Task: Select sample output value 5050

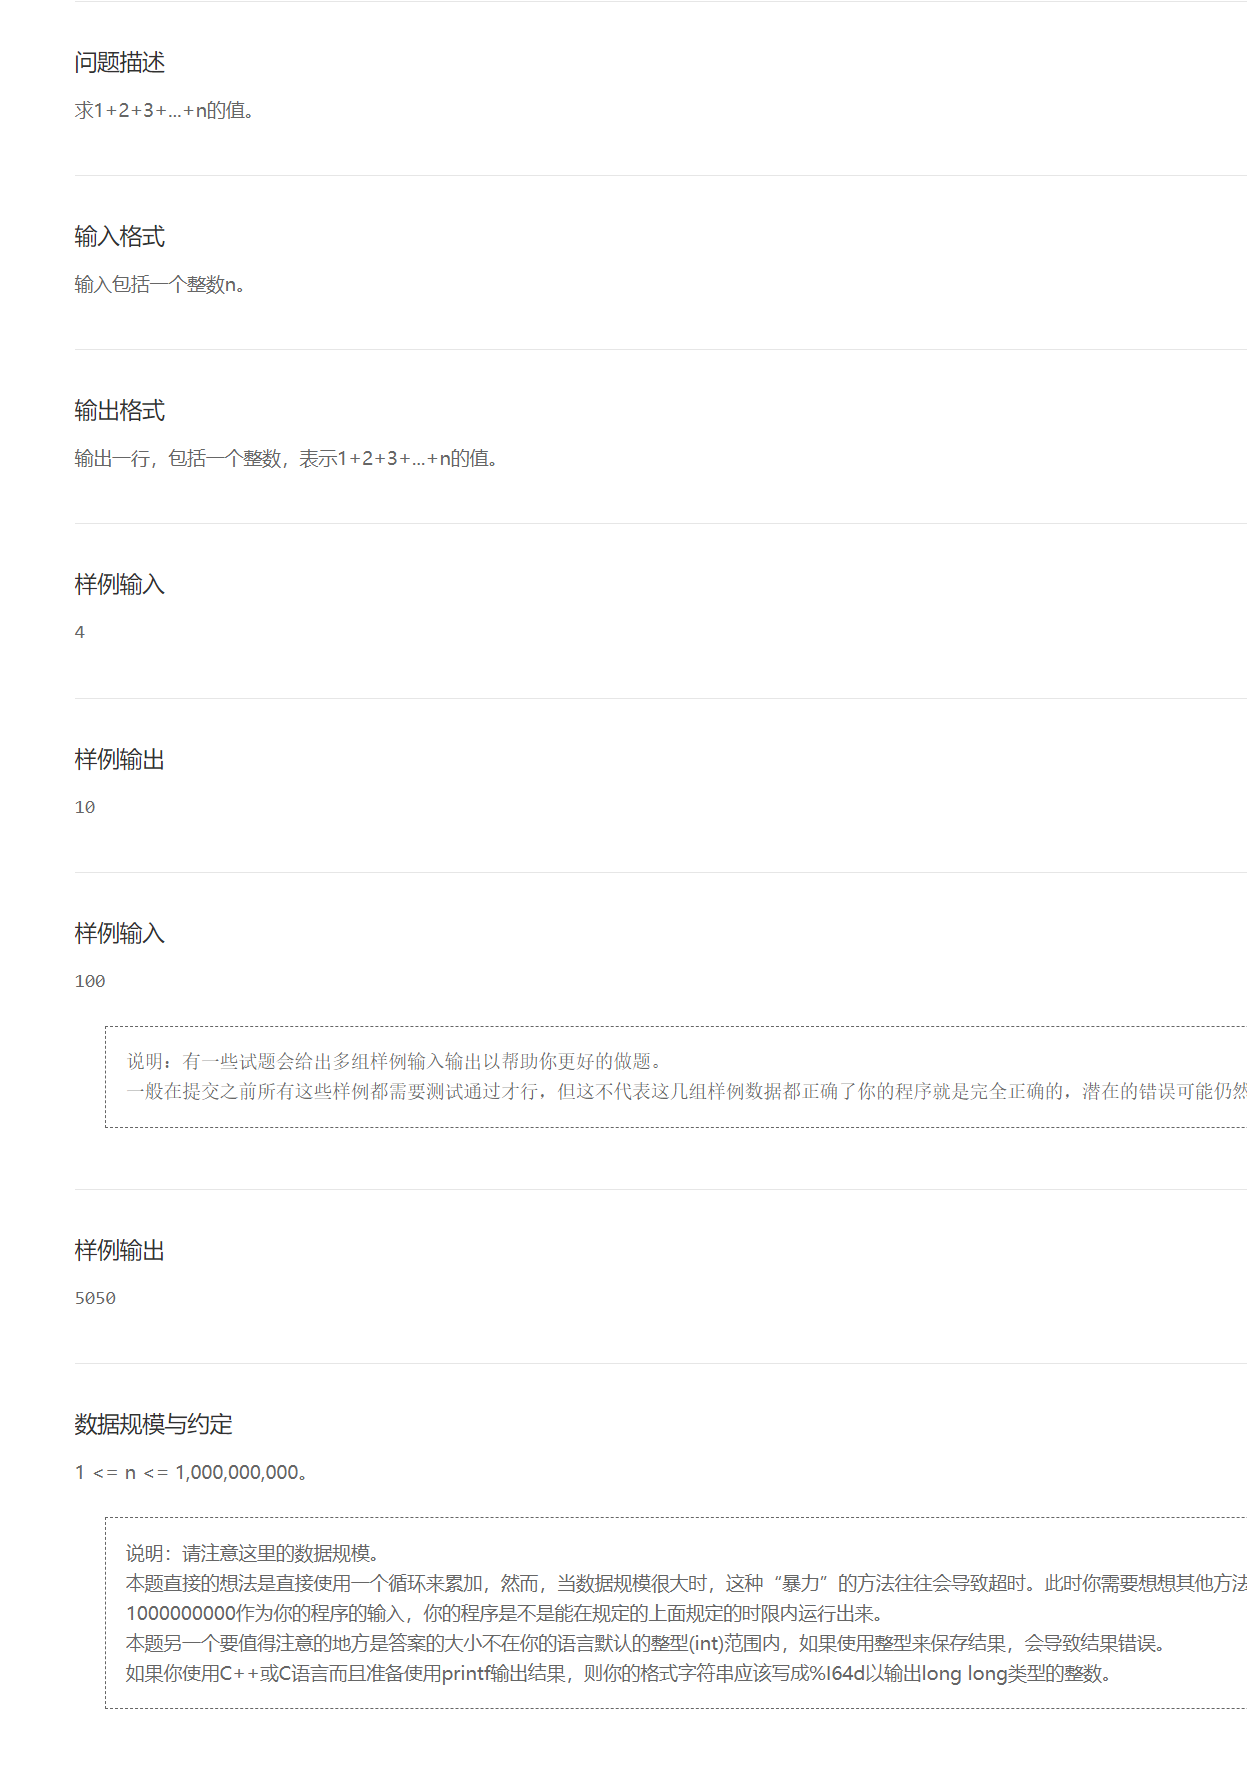Action: (x=95, y=1298)
